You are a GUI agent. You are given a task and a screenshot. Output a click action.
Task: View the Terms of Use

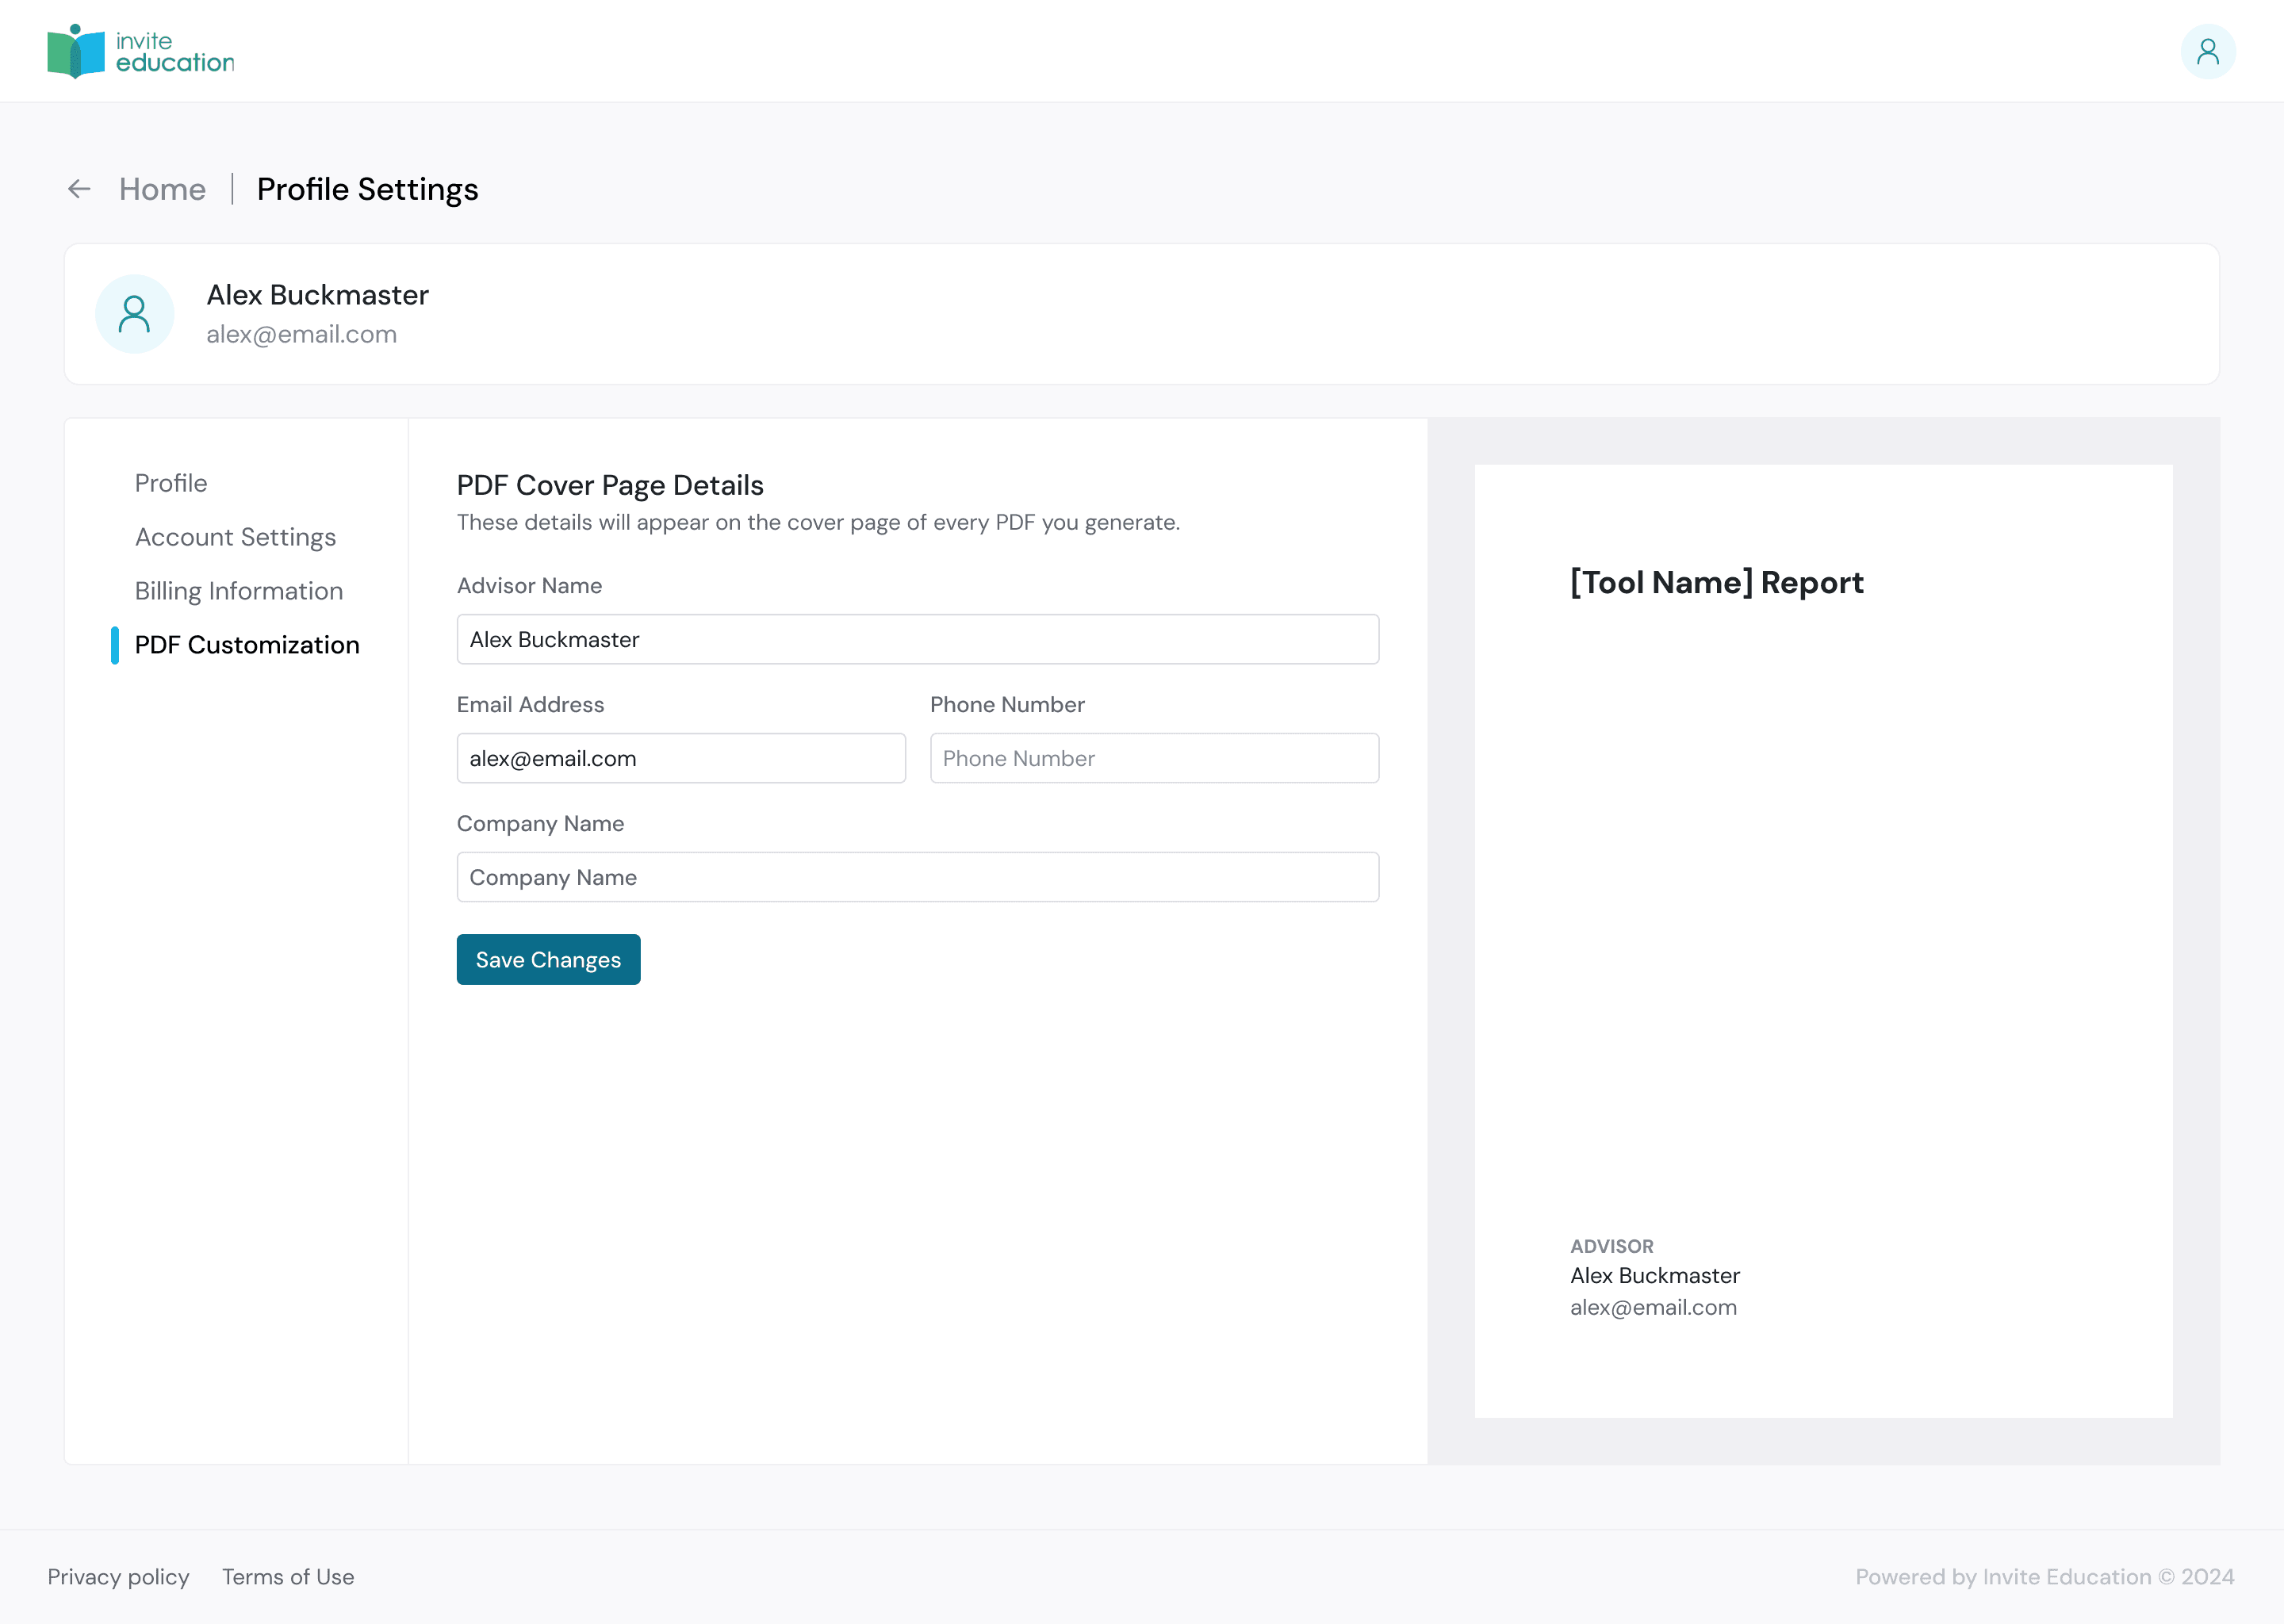coord(287,1576)
